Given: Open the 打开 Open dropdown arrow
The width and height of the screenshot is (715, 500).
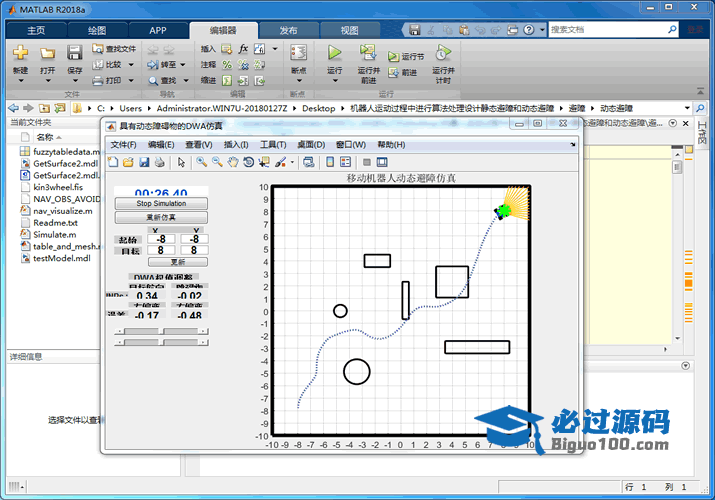Looking at the screenshot, I should (x=48, y=81).
